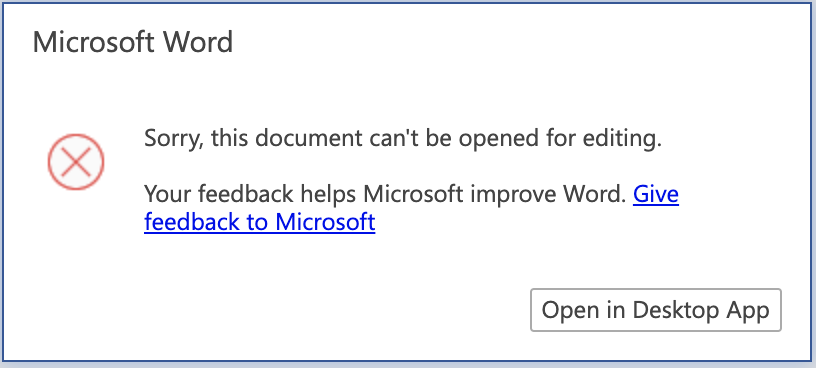
Task: Click the Microsoft Word dialog title
Action: 133,42
